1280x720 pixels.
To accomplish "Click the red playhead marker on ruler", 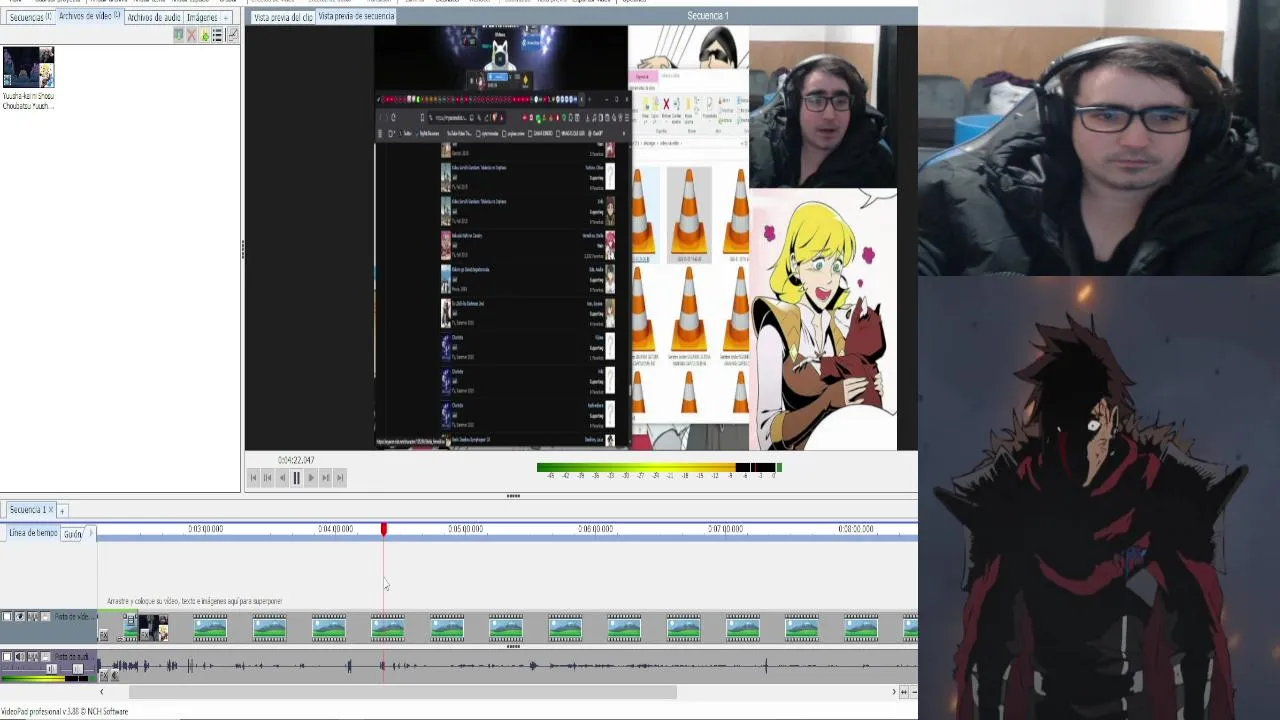I will (383, 529).
